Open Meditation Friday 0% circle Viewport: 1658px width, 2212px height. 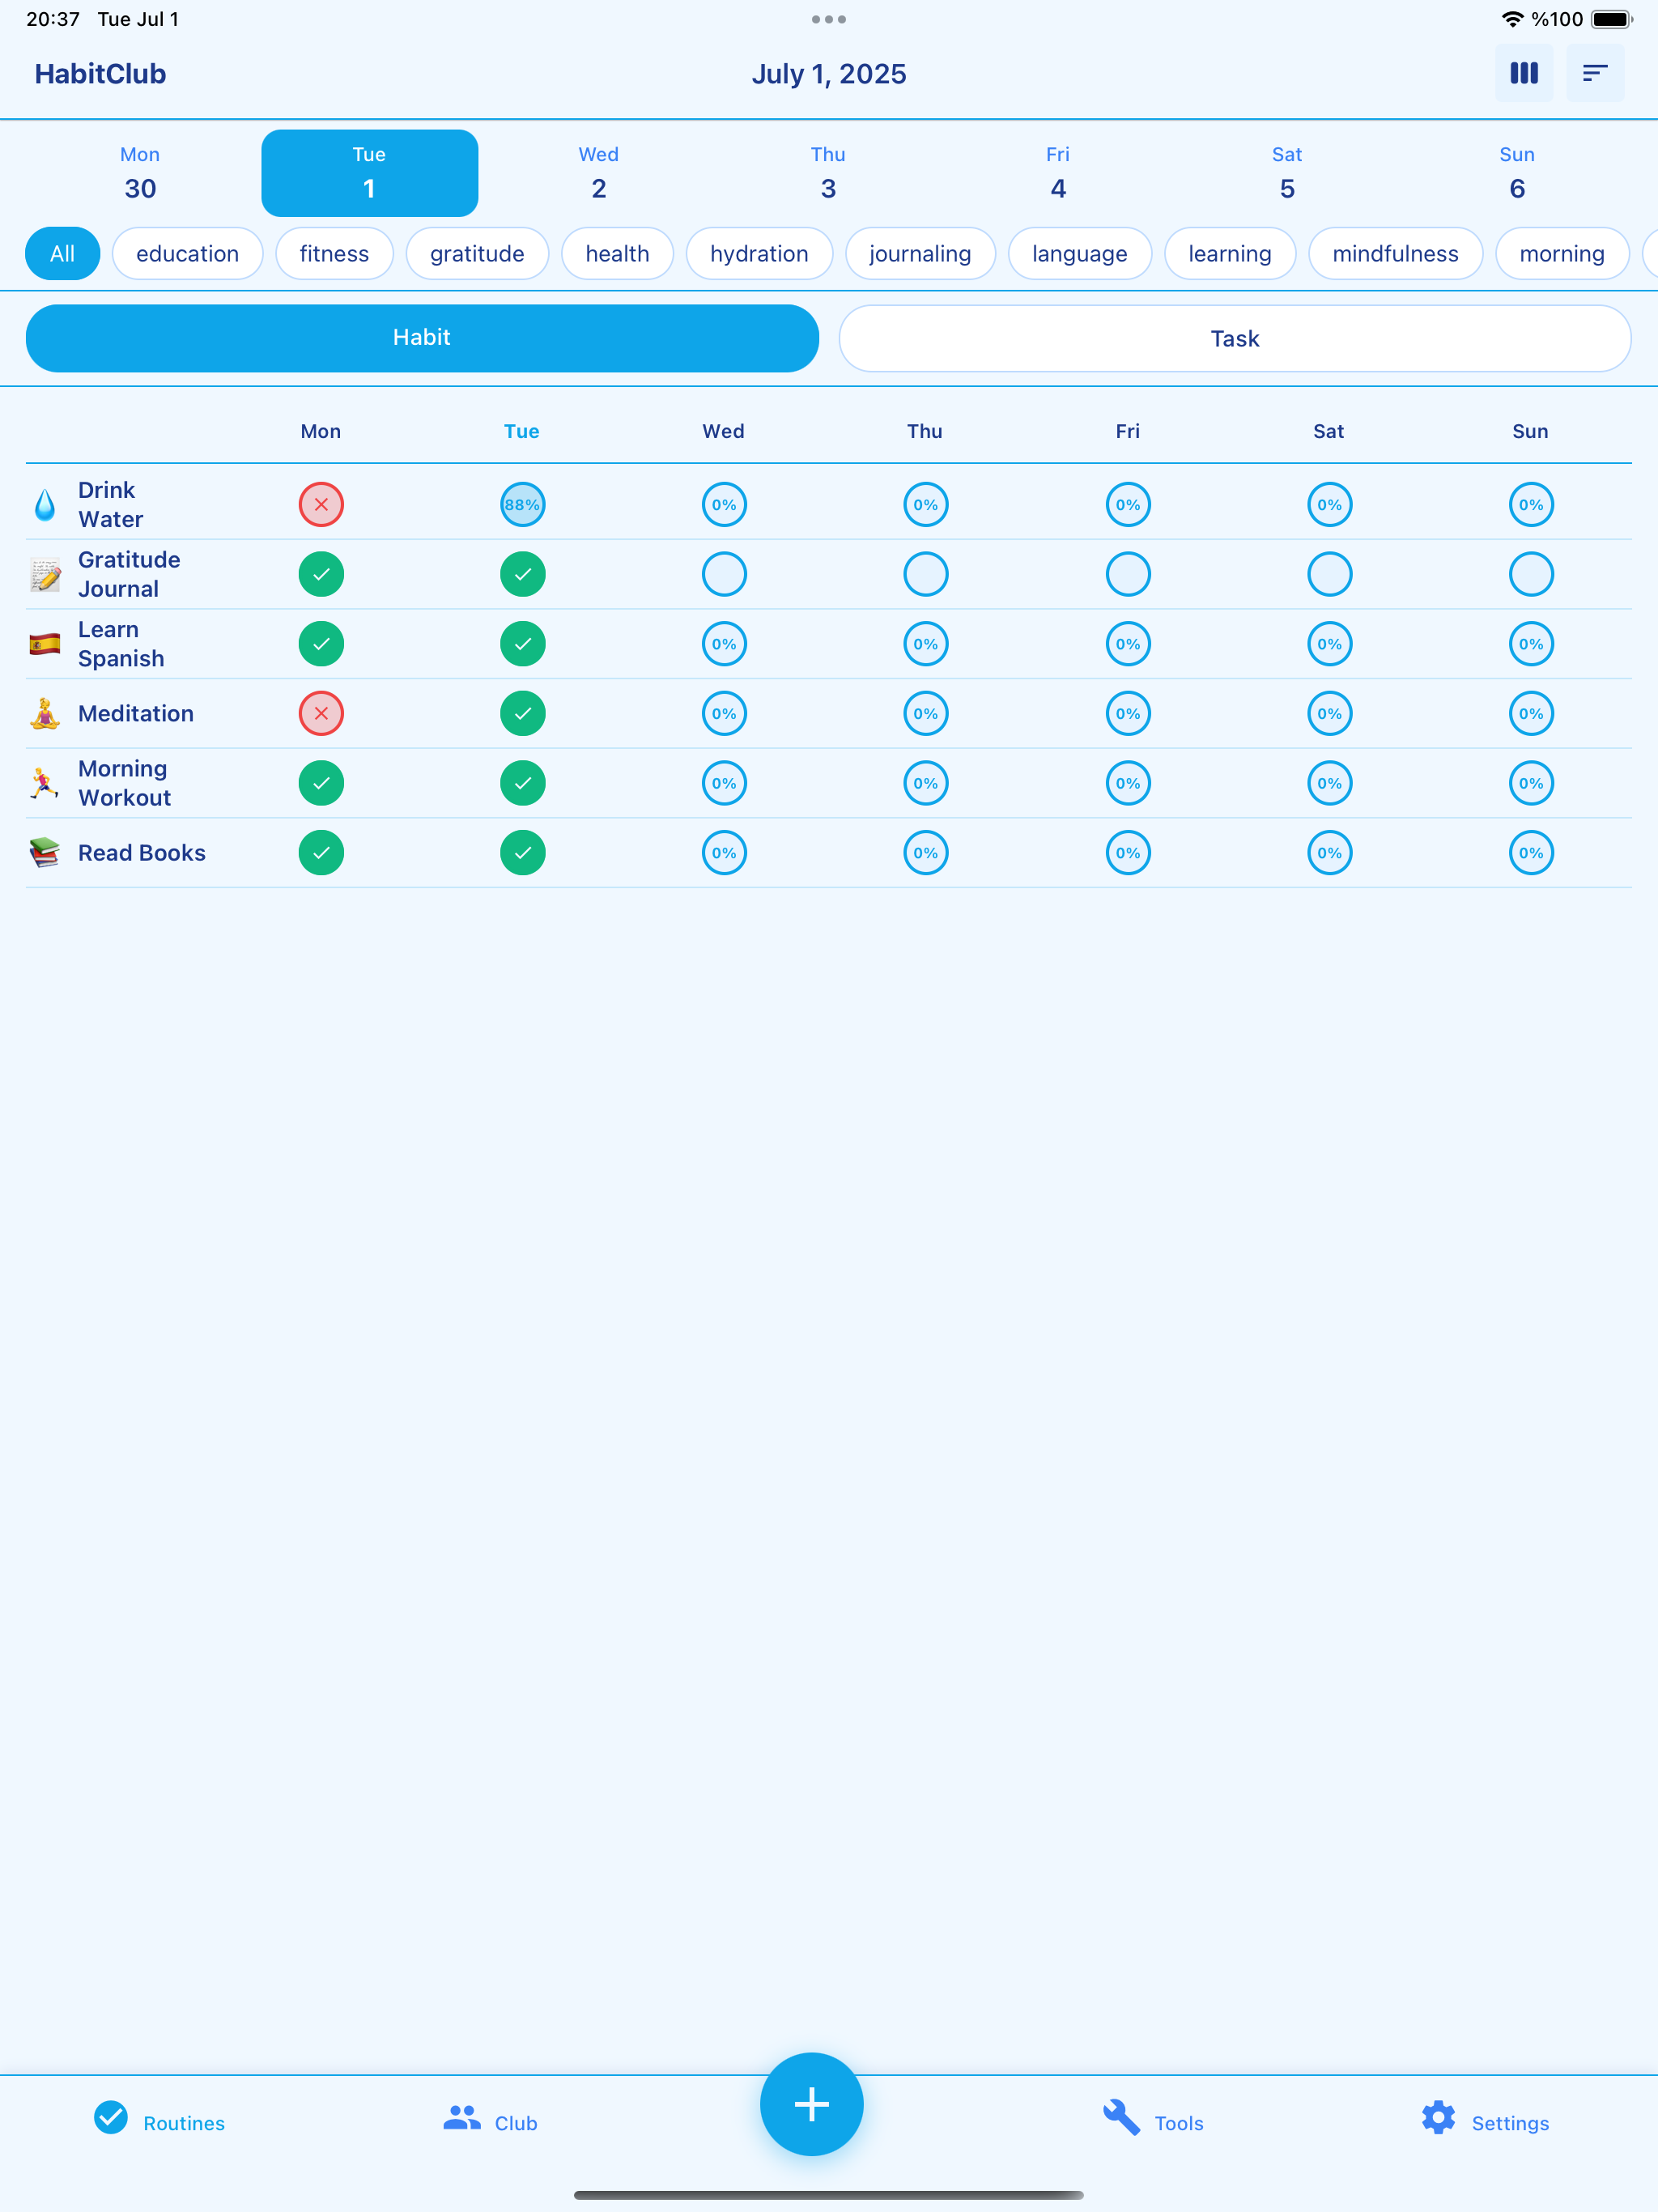(1128, 714)
